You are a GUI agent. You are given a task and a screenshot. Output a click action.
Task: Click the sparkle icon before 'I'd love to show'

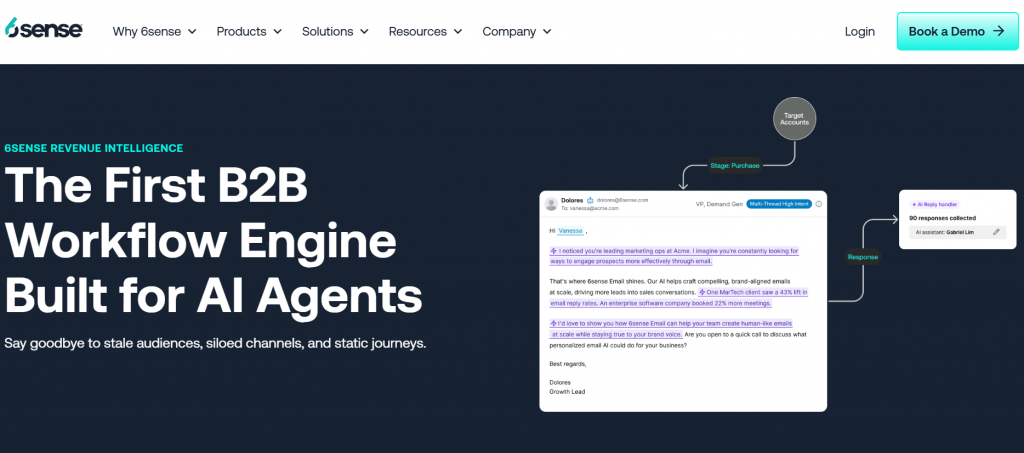[553, 323]
